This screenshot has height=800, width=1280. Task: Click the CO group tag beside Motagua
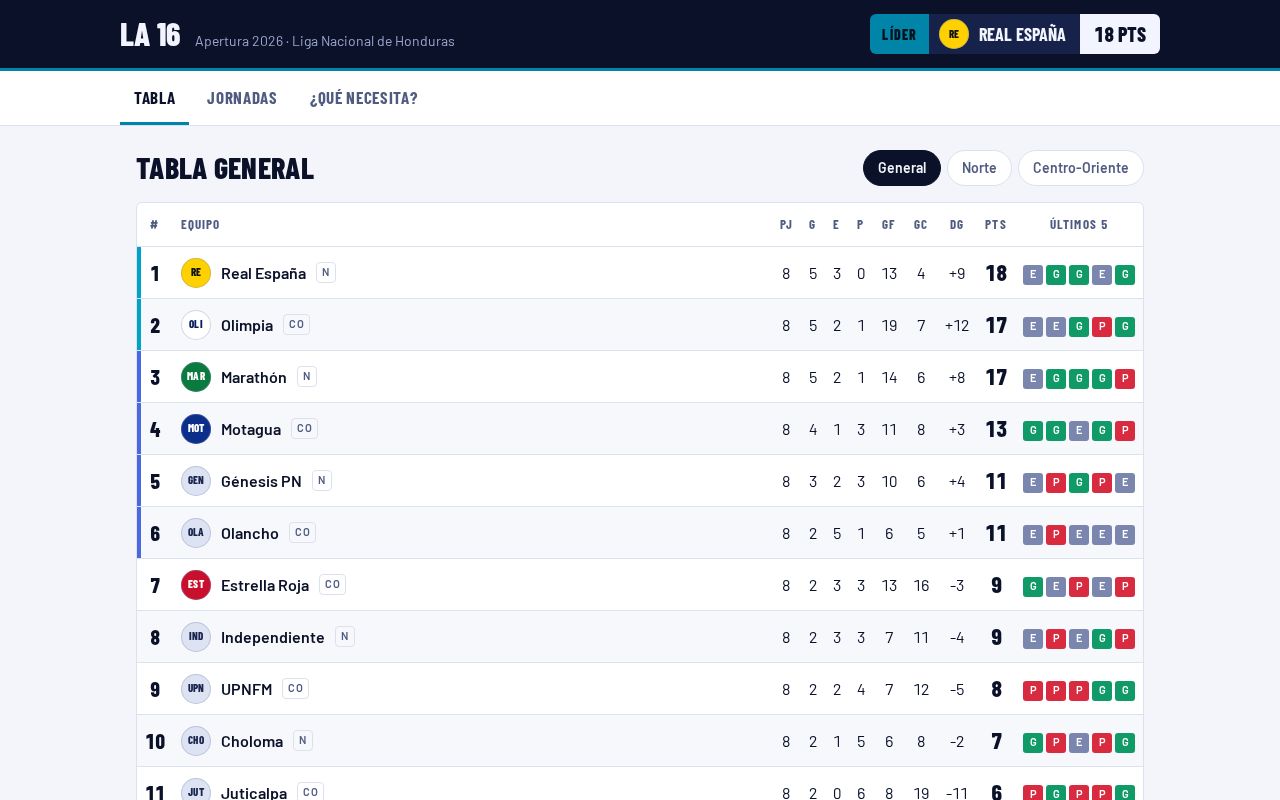point(304,428)
